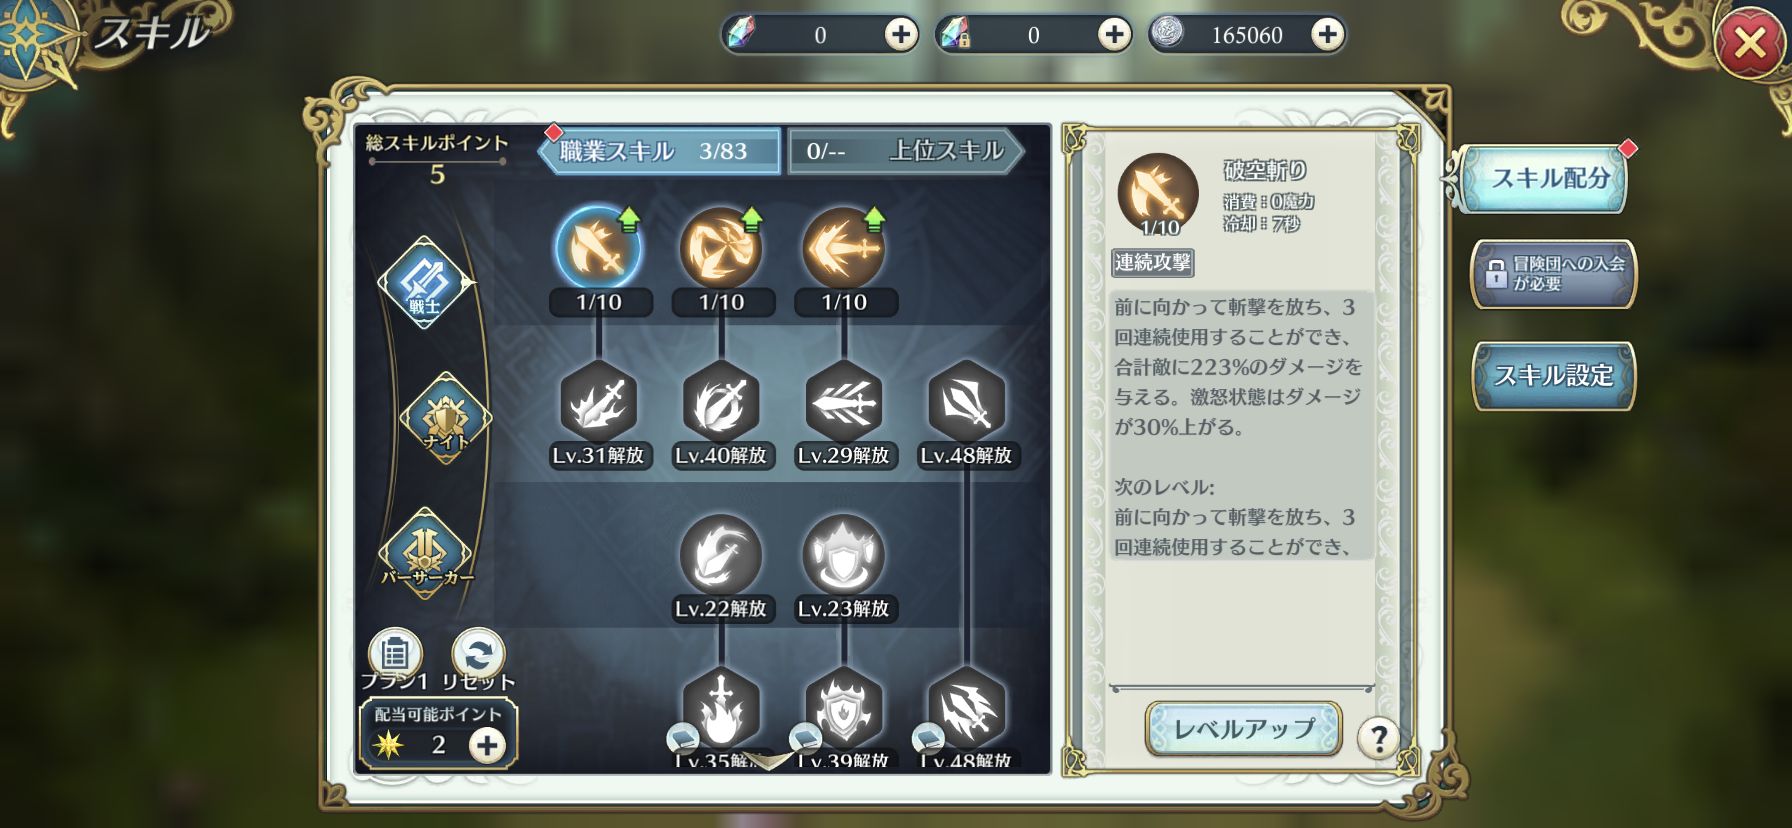Choose the バーサーカー class emblem
1792x828 pixels.
pyautogui.click(x=426, y=554)
